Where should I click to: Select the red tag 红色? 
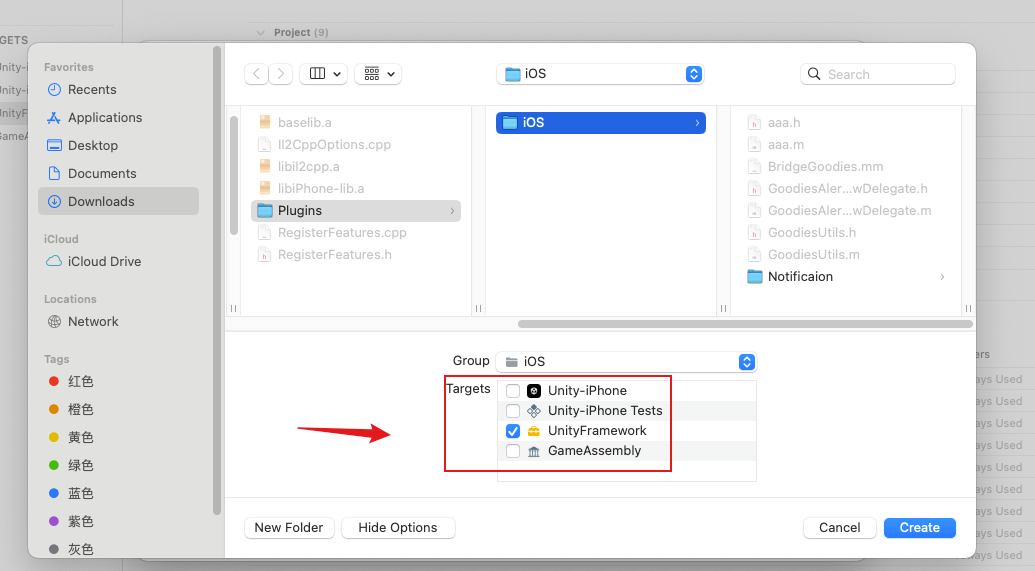pos(71,382)
